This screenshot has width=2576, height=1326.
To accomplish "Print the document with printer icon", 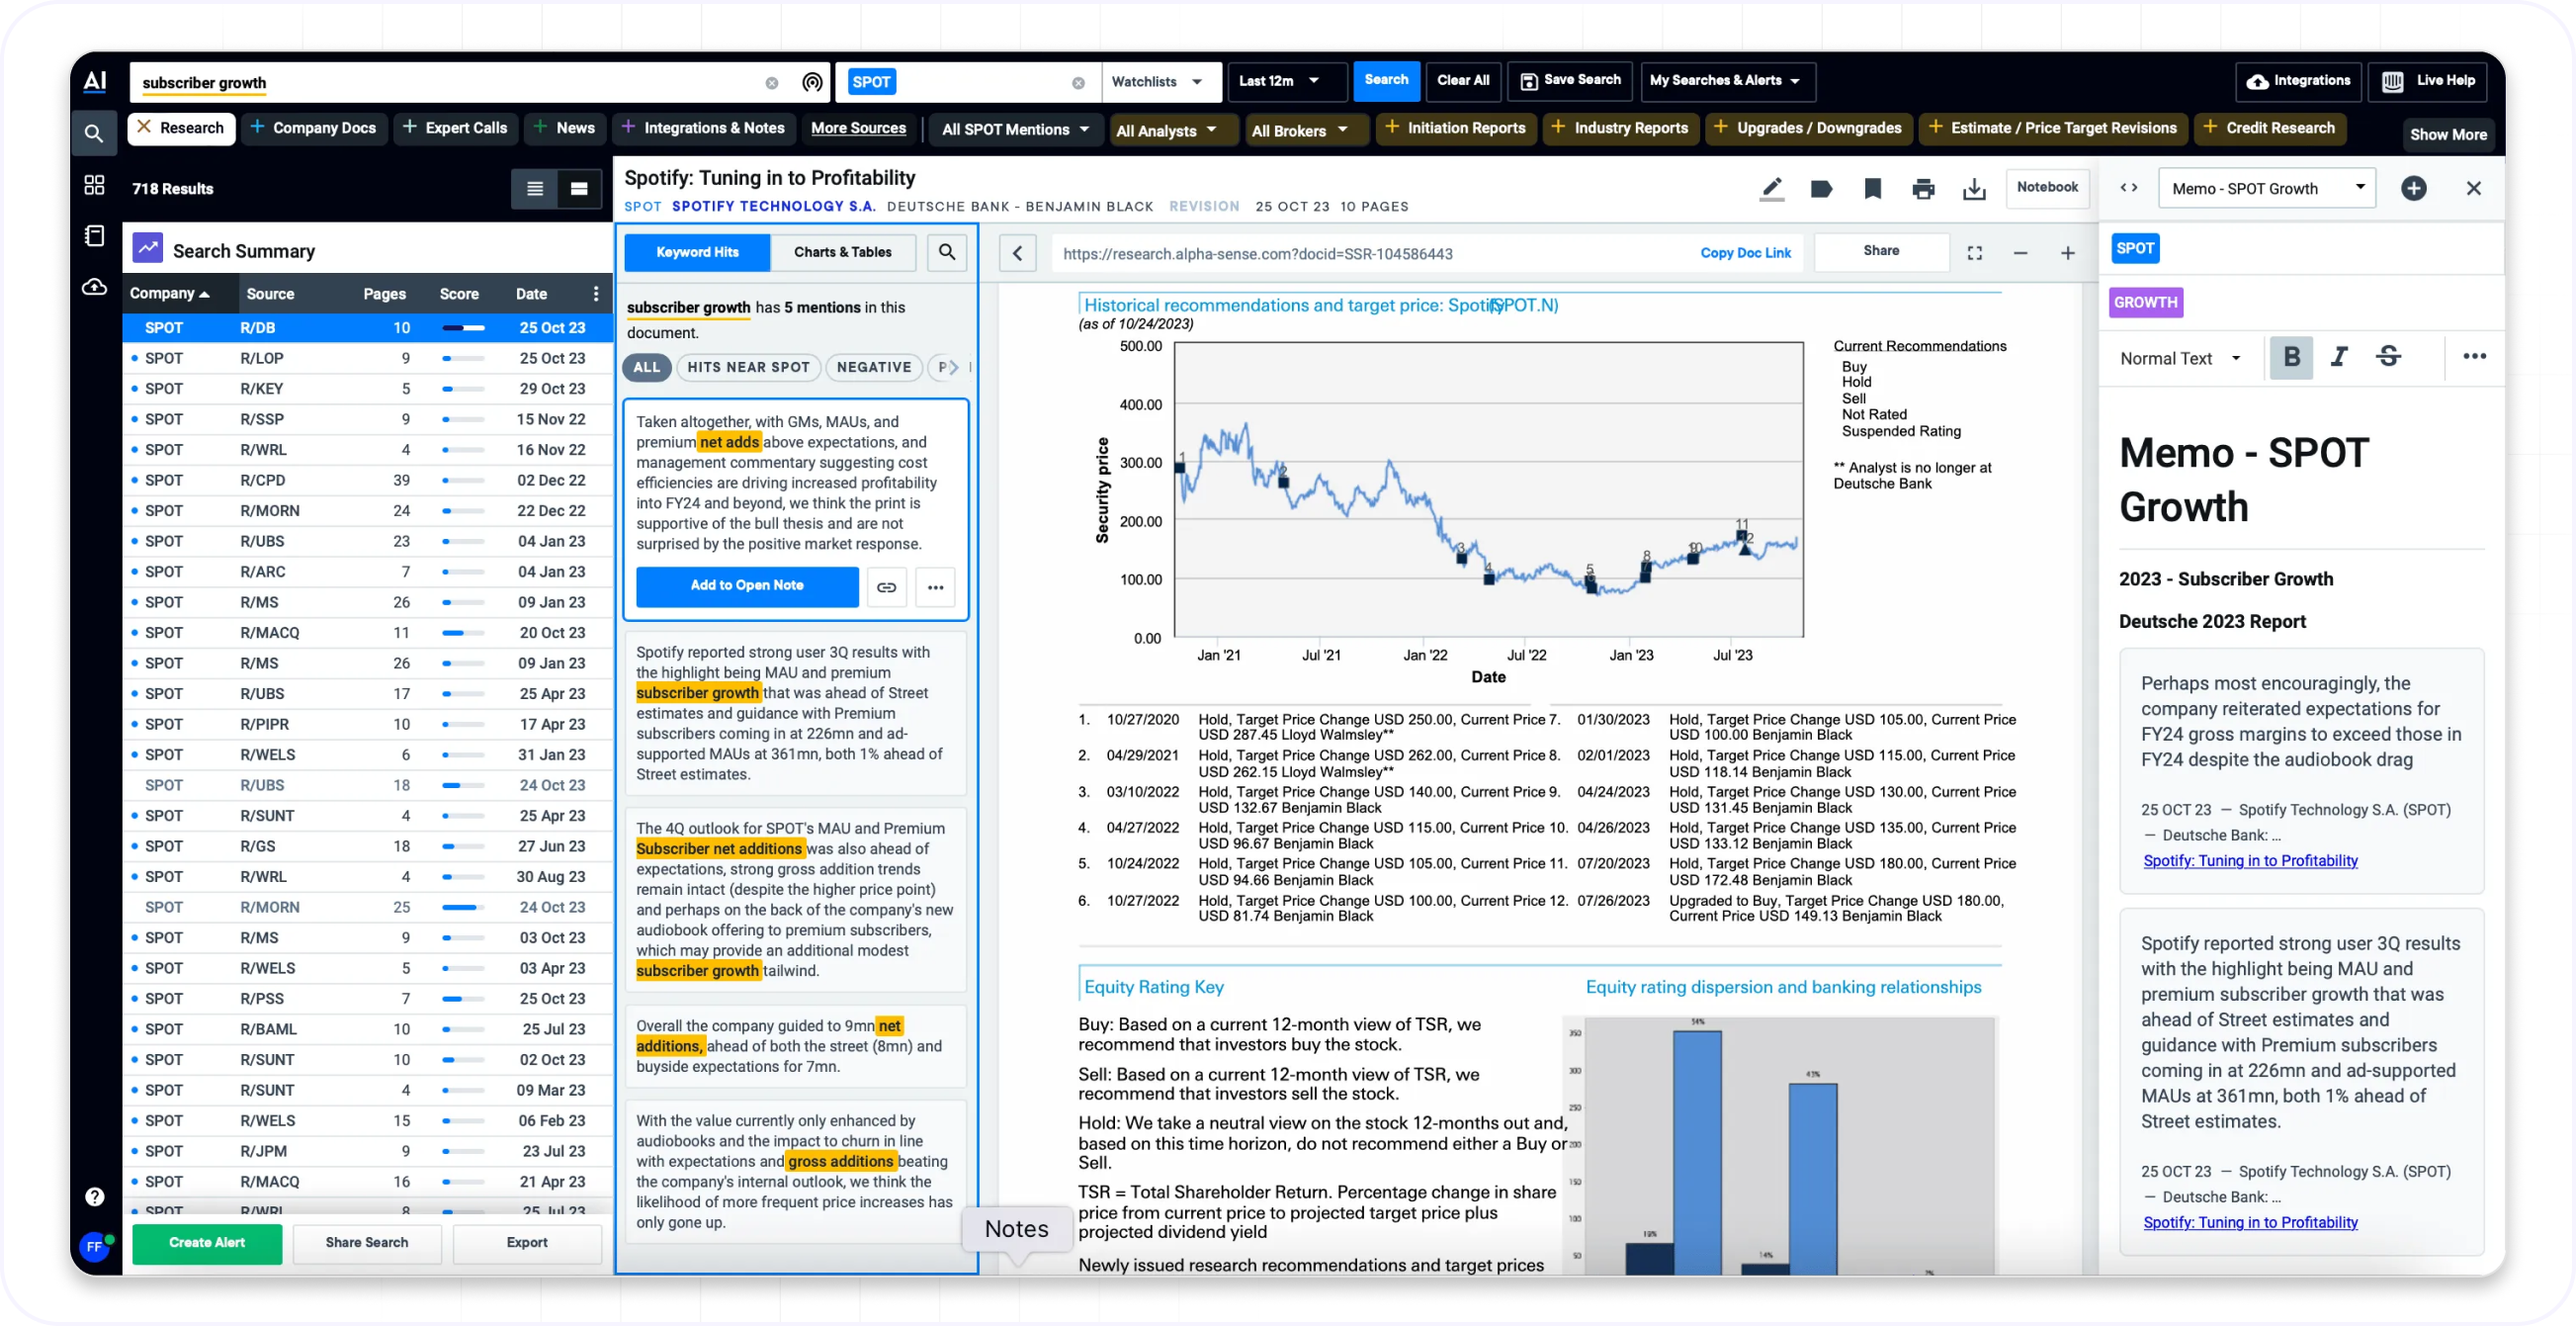I will 1923,189.
